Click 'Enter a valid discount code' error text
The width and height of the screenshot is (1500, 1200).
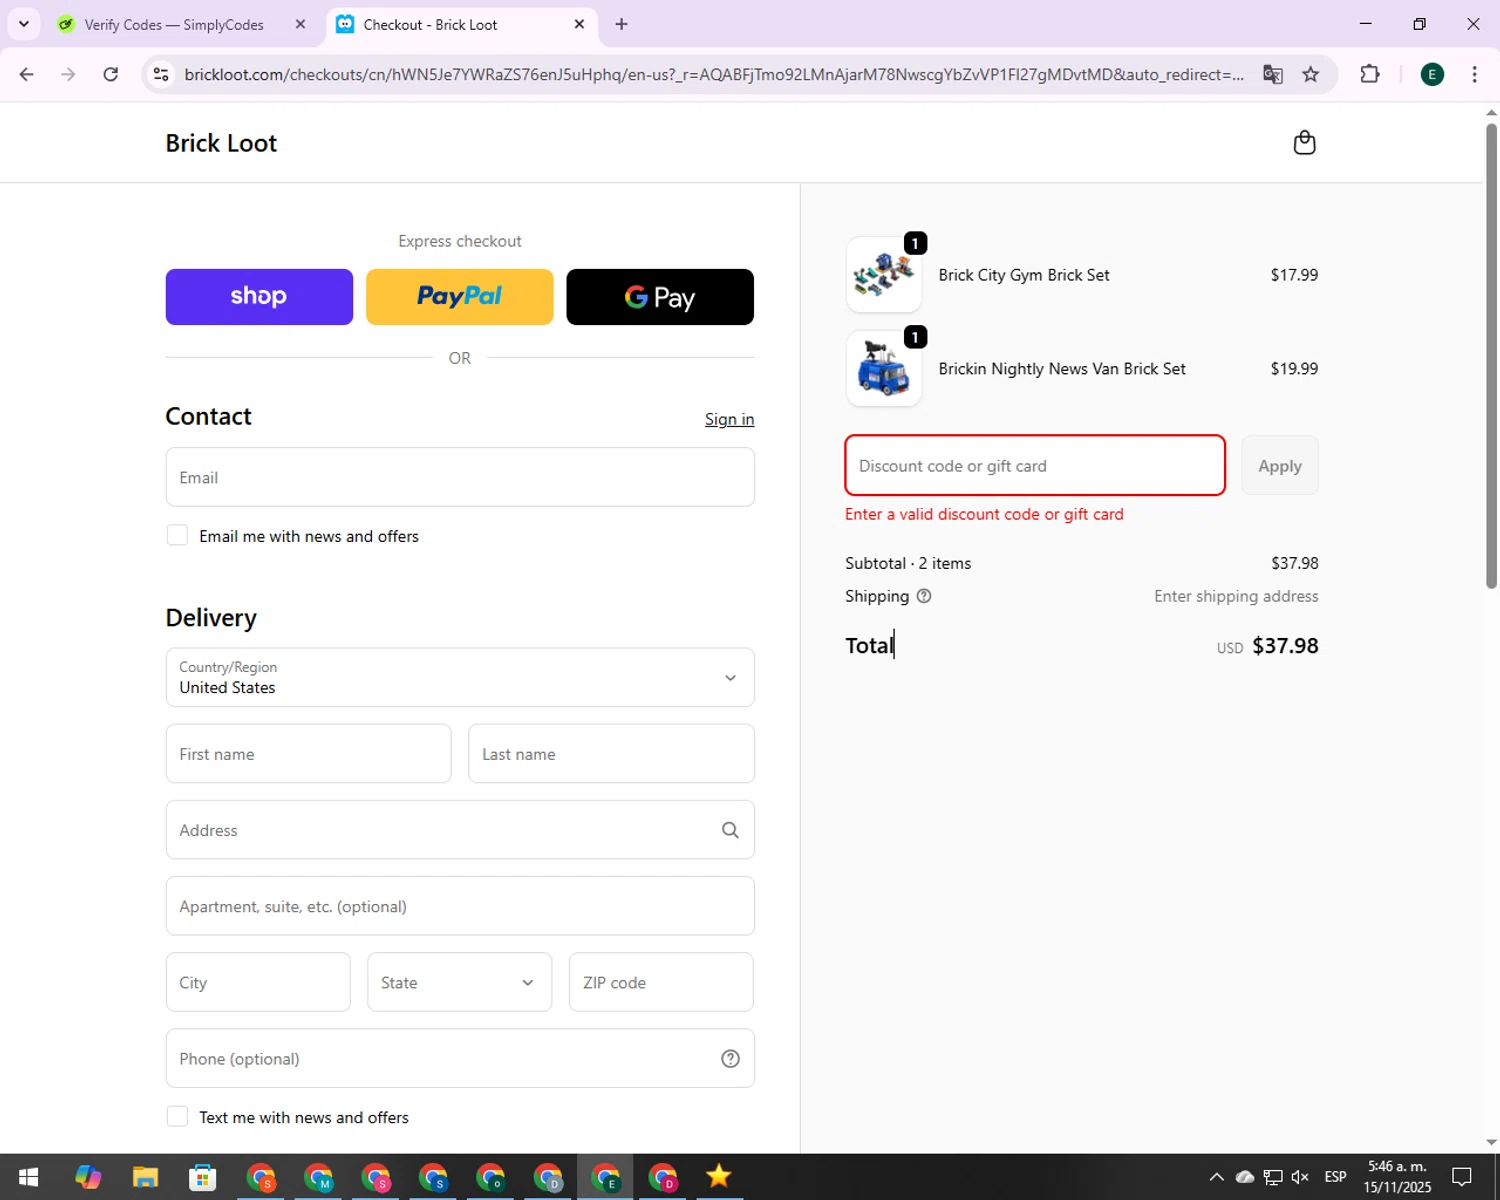tap(984, 514)
